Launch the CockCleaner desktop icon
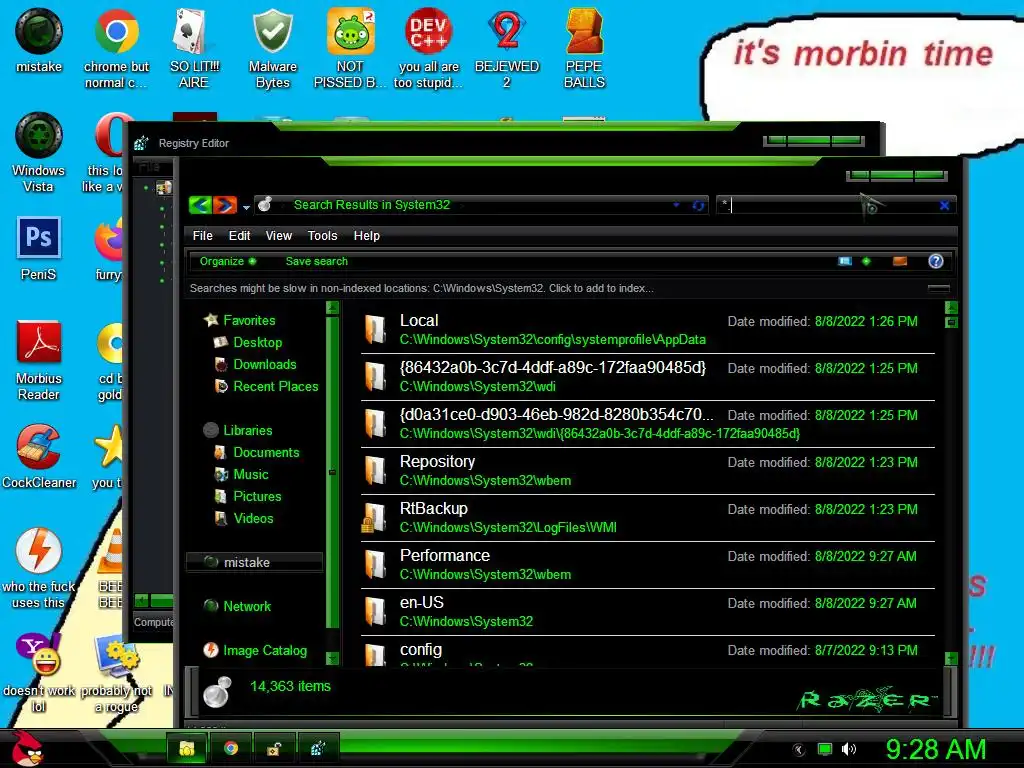Viewport: 1024px width, 768px height. coord(39,456)
